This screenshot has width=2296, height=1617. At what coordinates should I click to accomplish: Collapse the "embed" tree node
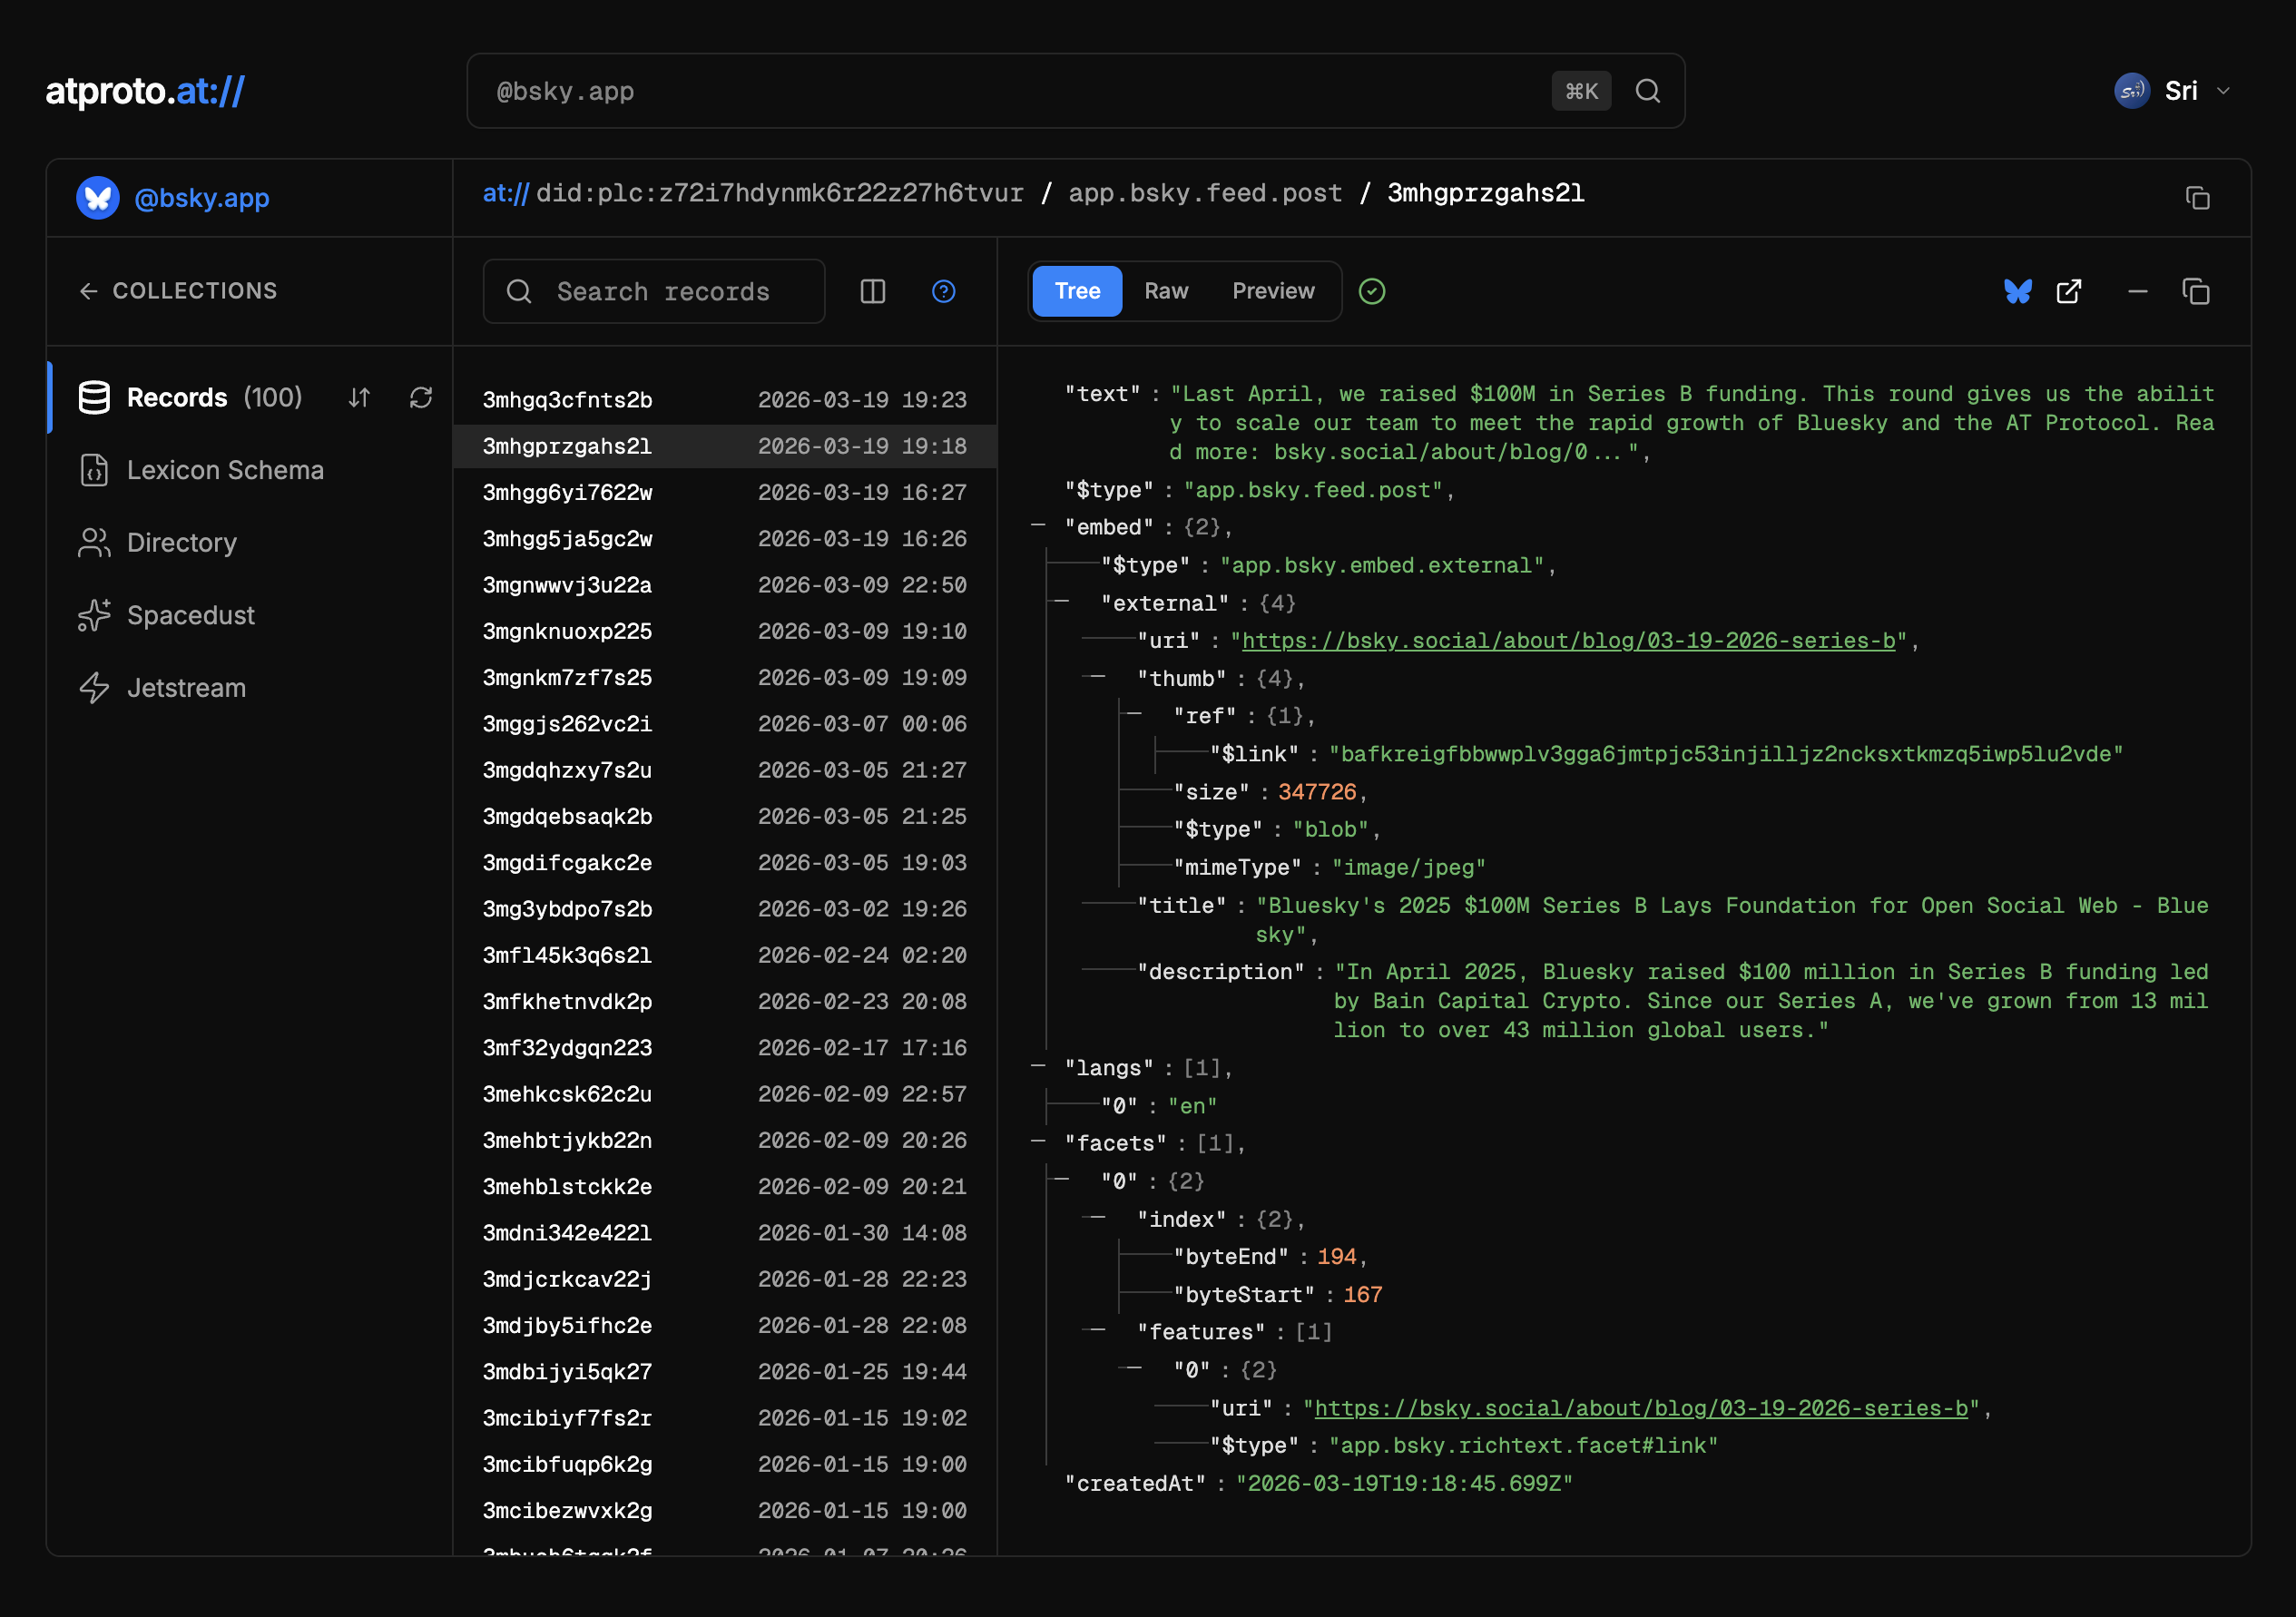coord(1038,526)
